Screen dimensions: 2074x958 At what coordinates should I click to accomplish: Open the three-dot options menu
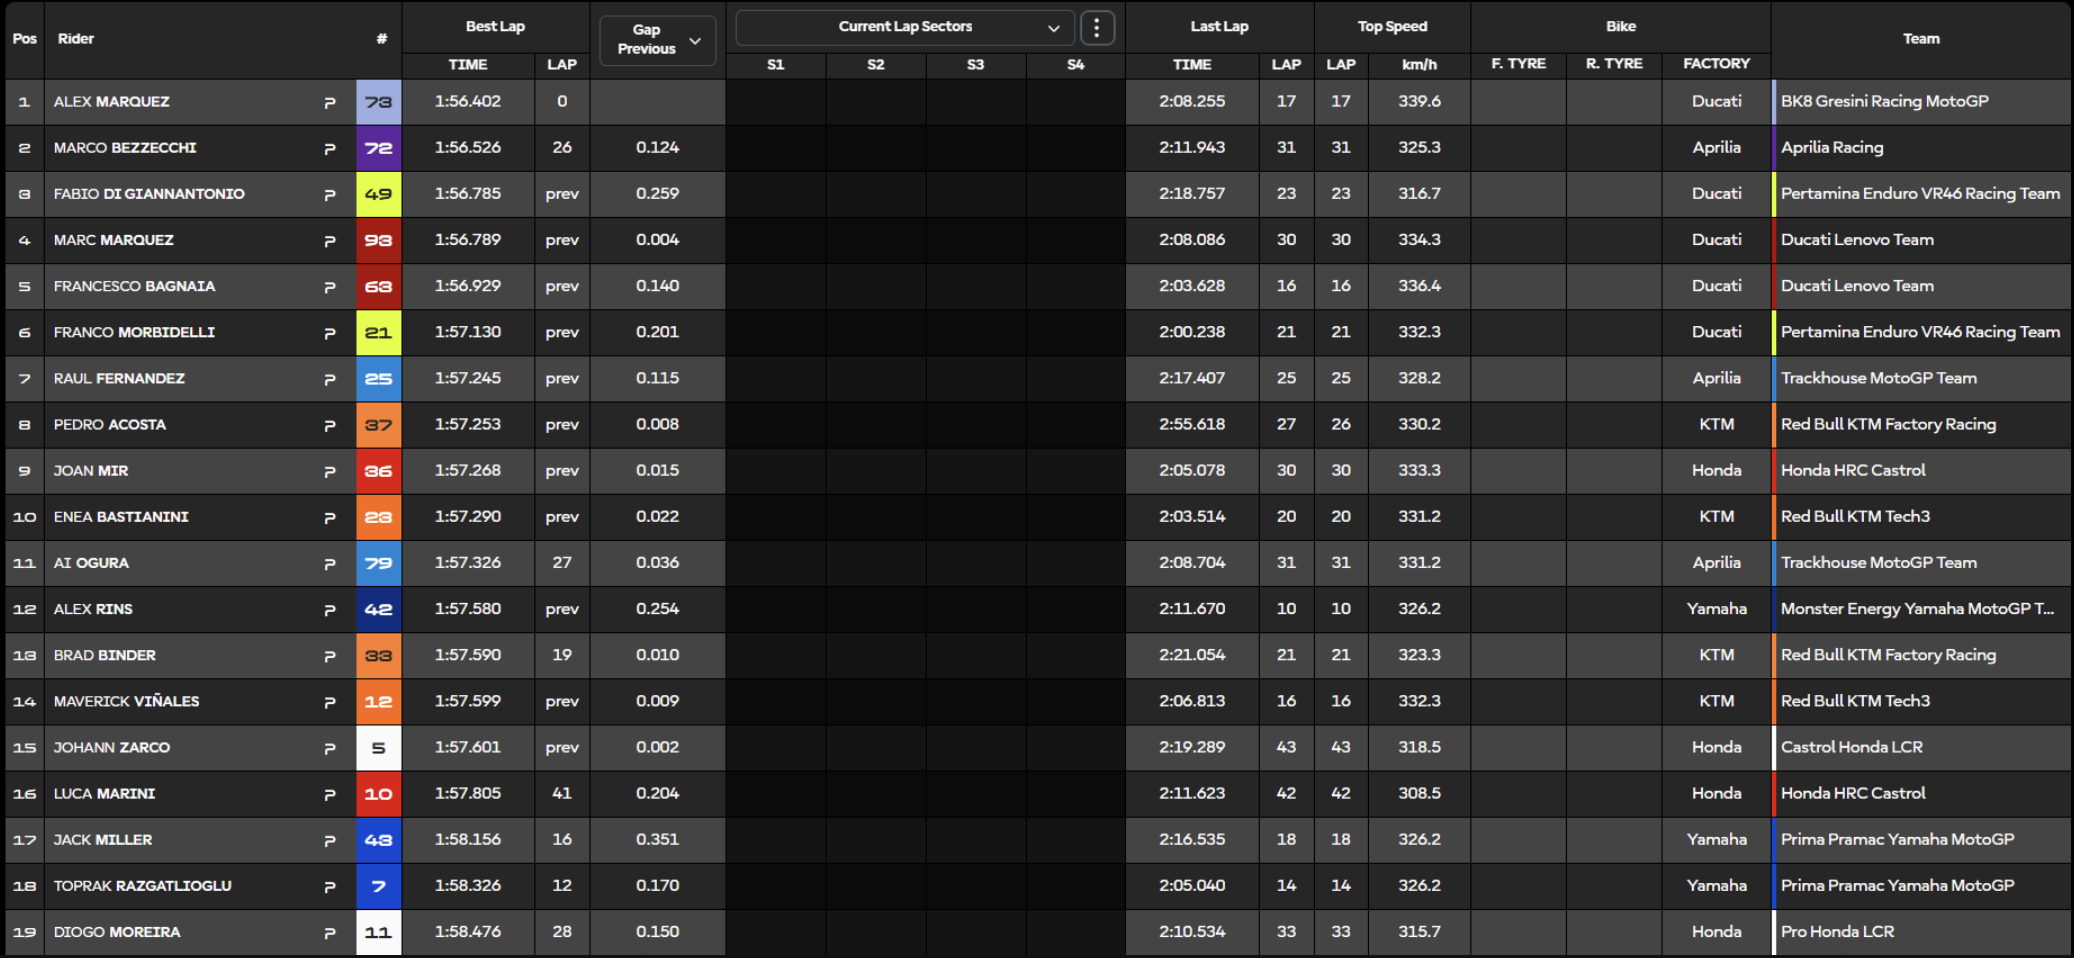click(x=1097, y=28)
